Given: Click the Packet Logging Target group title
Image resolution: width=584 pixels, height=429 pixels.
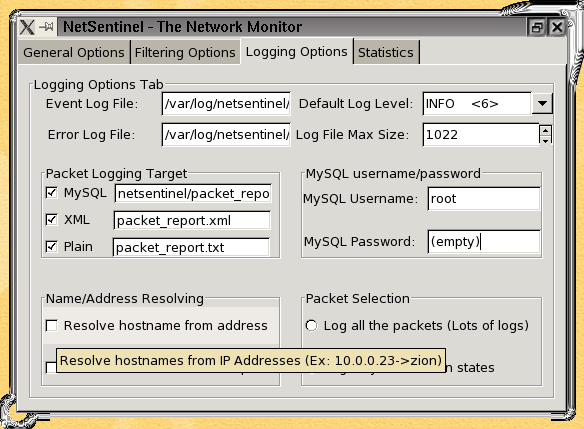Looking at the screenshot, I should 116,174.
